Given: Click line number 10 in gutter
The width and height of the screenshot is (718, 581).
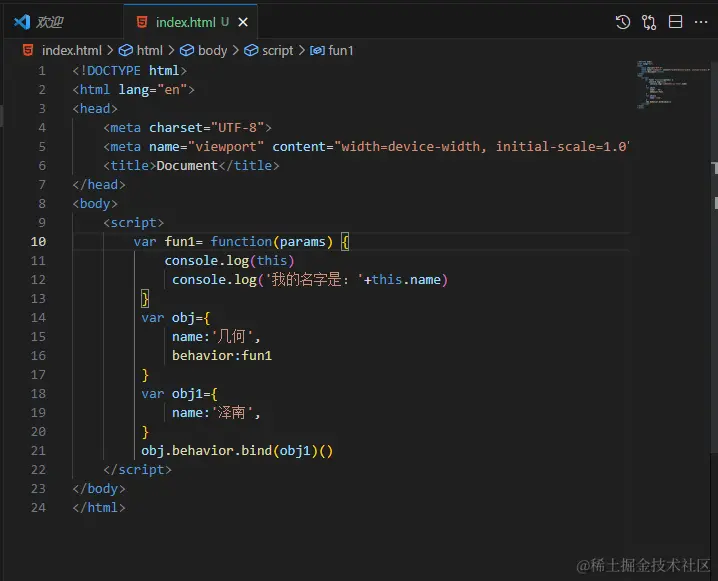Looking at the screenshot, I should coord(38,242).
